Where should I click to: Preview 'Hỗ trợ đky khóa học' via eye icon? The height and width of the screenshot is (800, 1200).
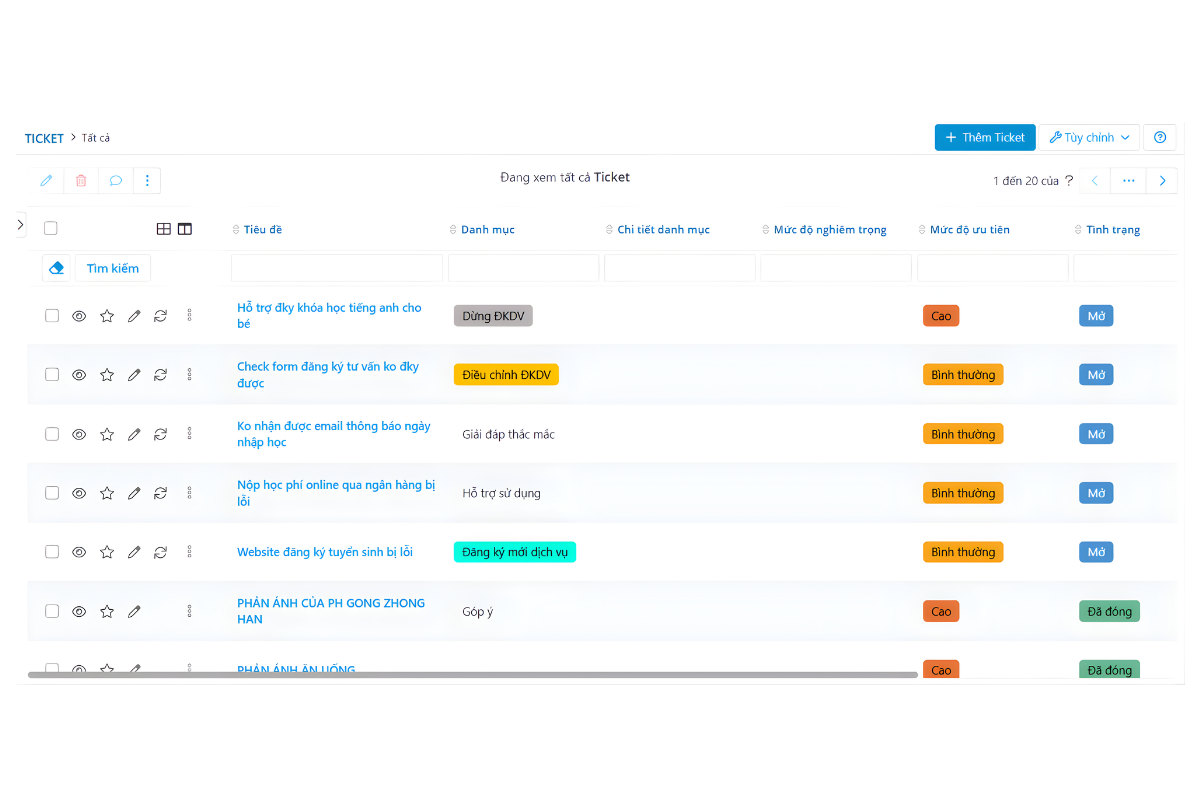[79, 316]
